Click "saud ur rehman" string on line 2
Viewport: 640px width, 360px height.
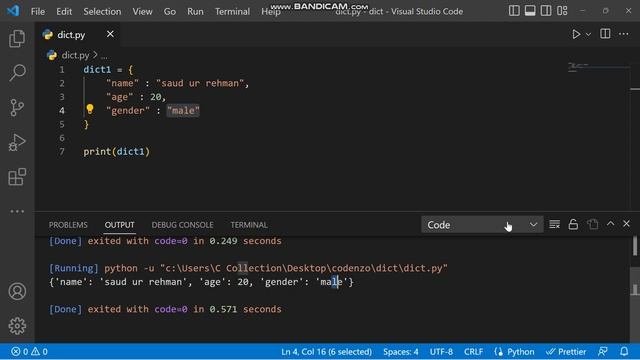point(200,83)
